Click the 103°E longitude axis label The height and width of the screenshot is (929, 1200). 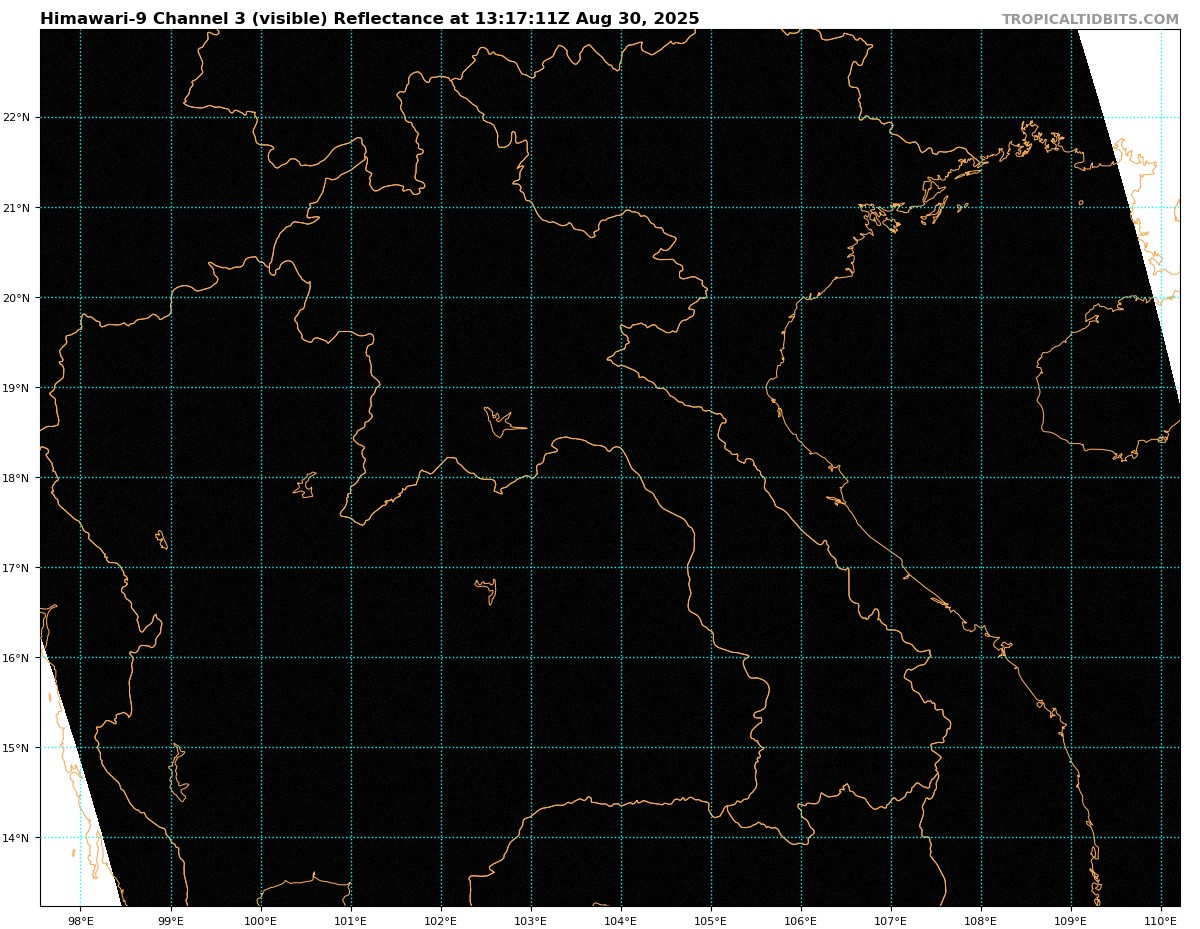coord(531,920)
